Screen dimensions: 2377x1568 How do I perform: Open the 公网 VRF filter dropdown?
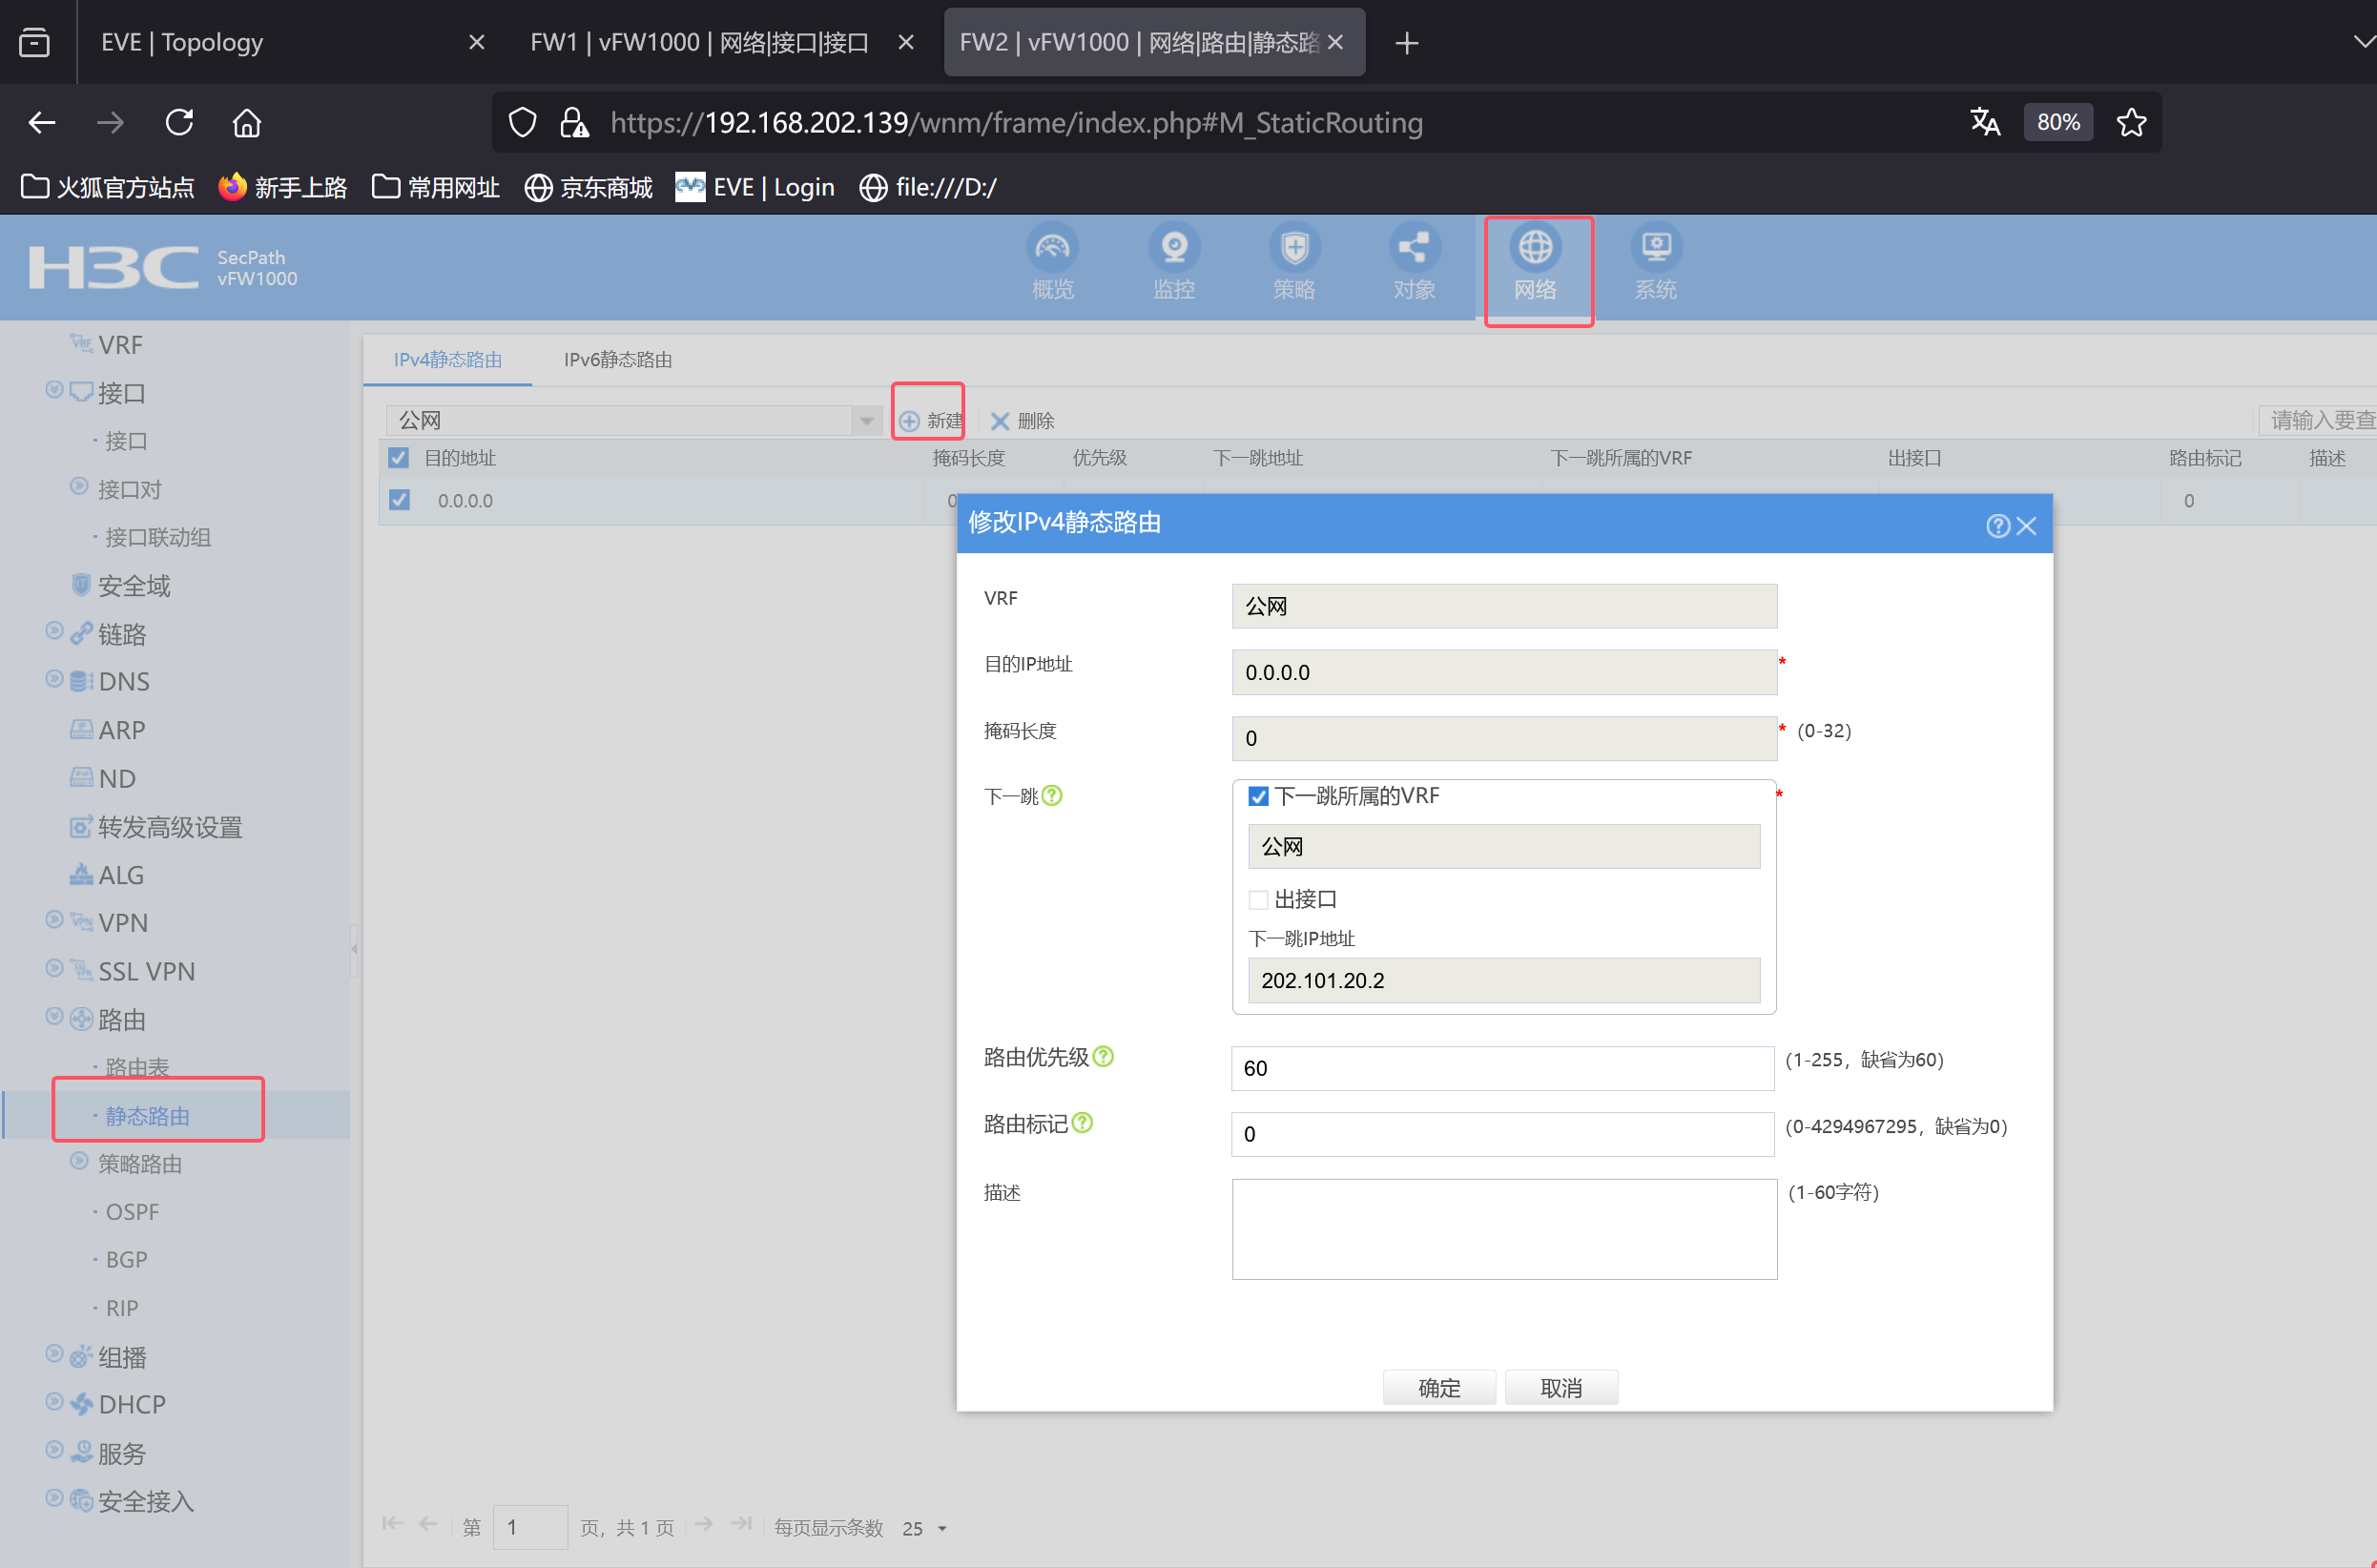click(x=866, y=421)
